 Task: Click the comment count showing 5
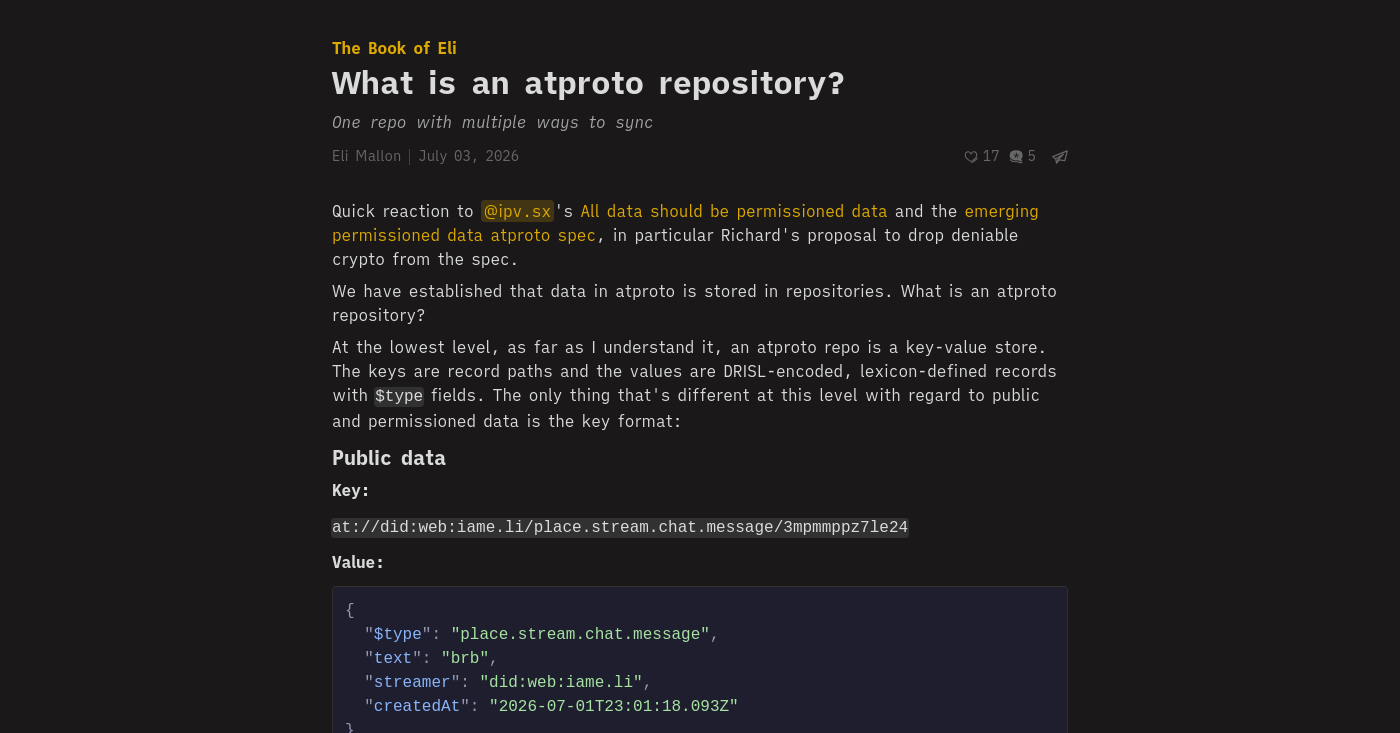click(x=1032, y=156)
